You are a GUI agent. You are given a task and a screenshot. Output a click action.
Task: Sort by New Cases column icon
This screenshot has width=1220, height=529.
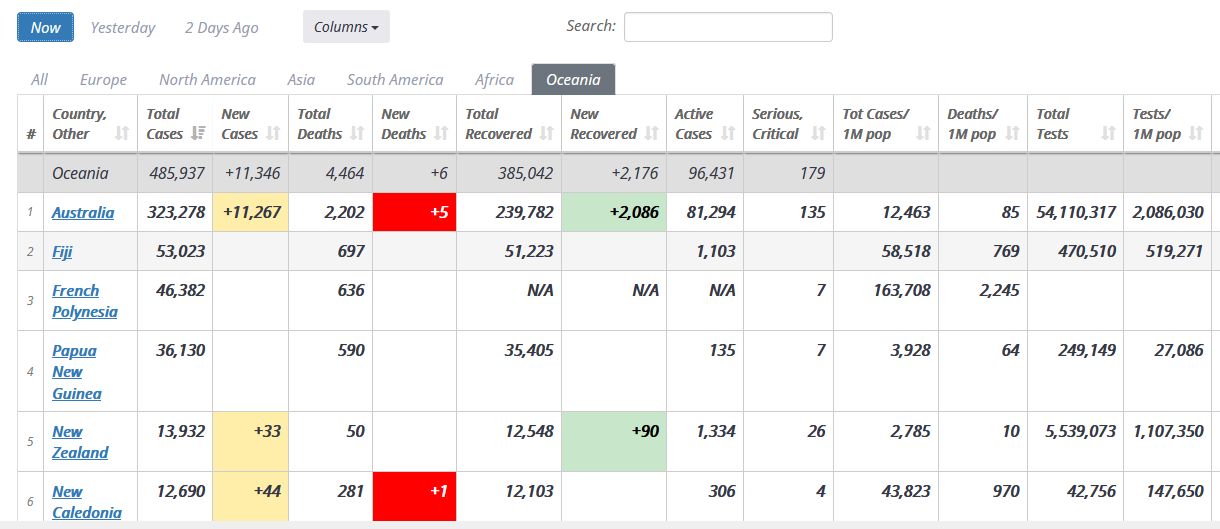click(273, 134)
